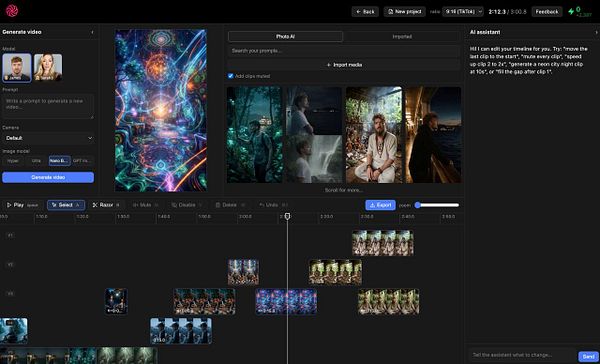
Task: Click the psychedelic video preview
Action: 161,110
